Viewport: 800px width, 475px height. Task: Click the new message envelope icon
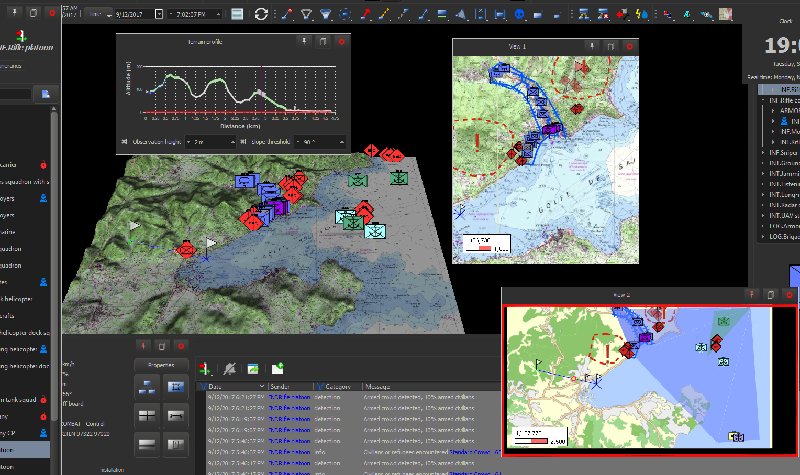(277, 368)
